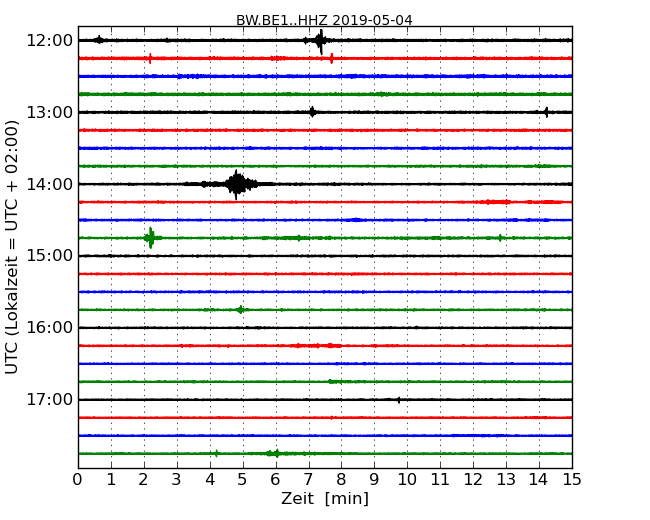Click the x-axis tick label 4
This screenshot has width=650, height=520.
tap(210, 480)
